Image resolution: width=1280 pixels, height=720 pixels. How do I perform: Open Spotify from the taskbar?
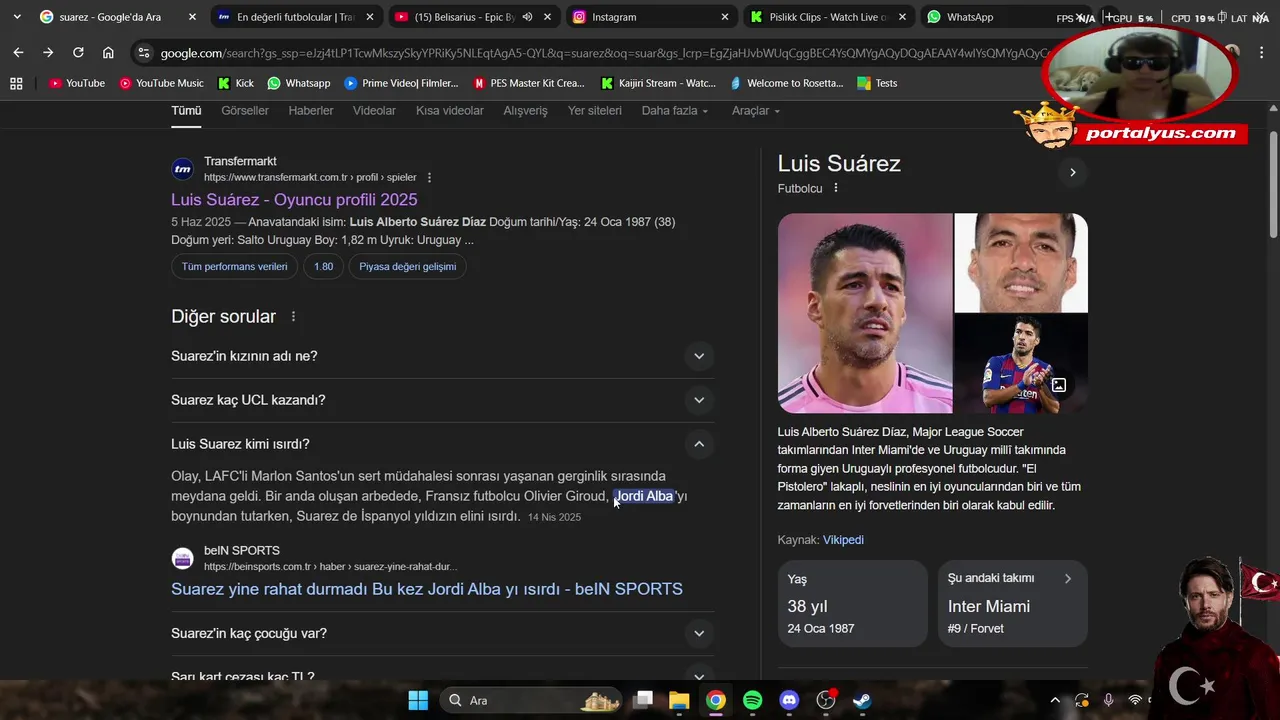(753, 700)
